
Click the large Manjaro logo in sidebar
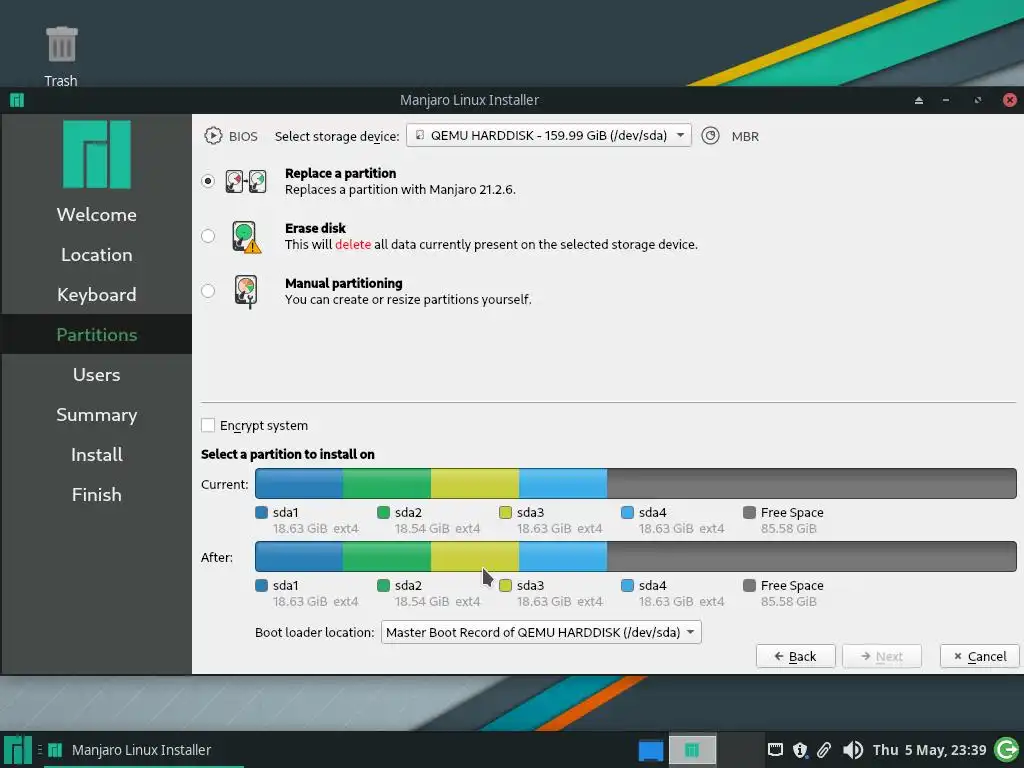97,155
